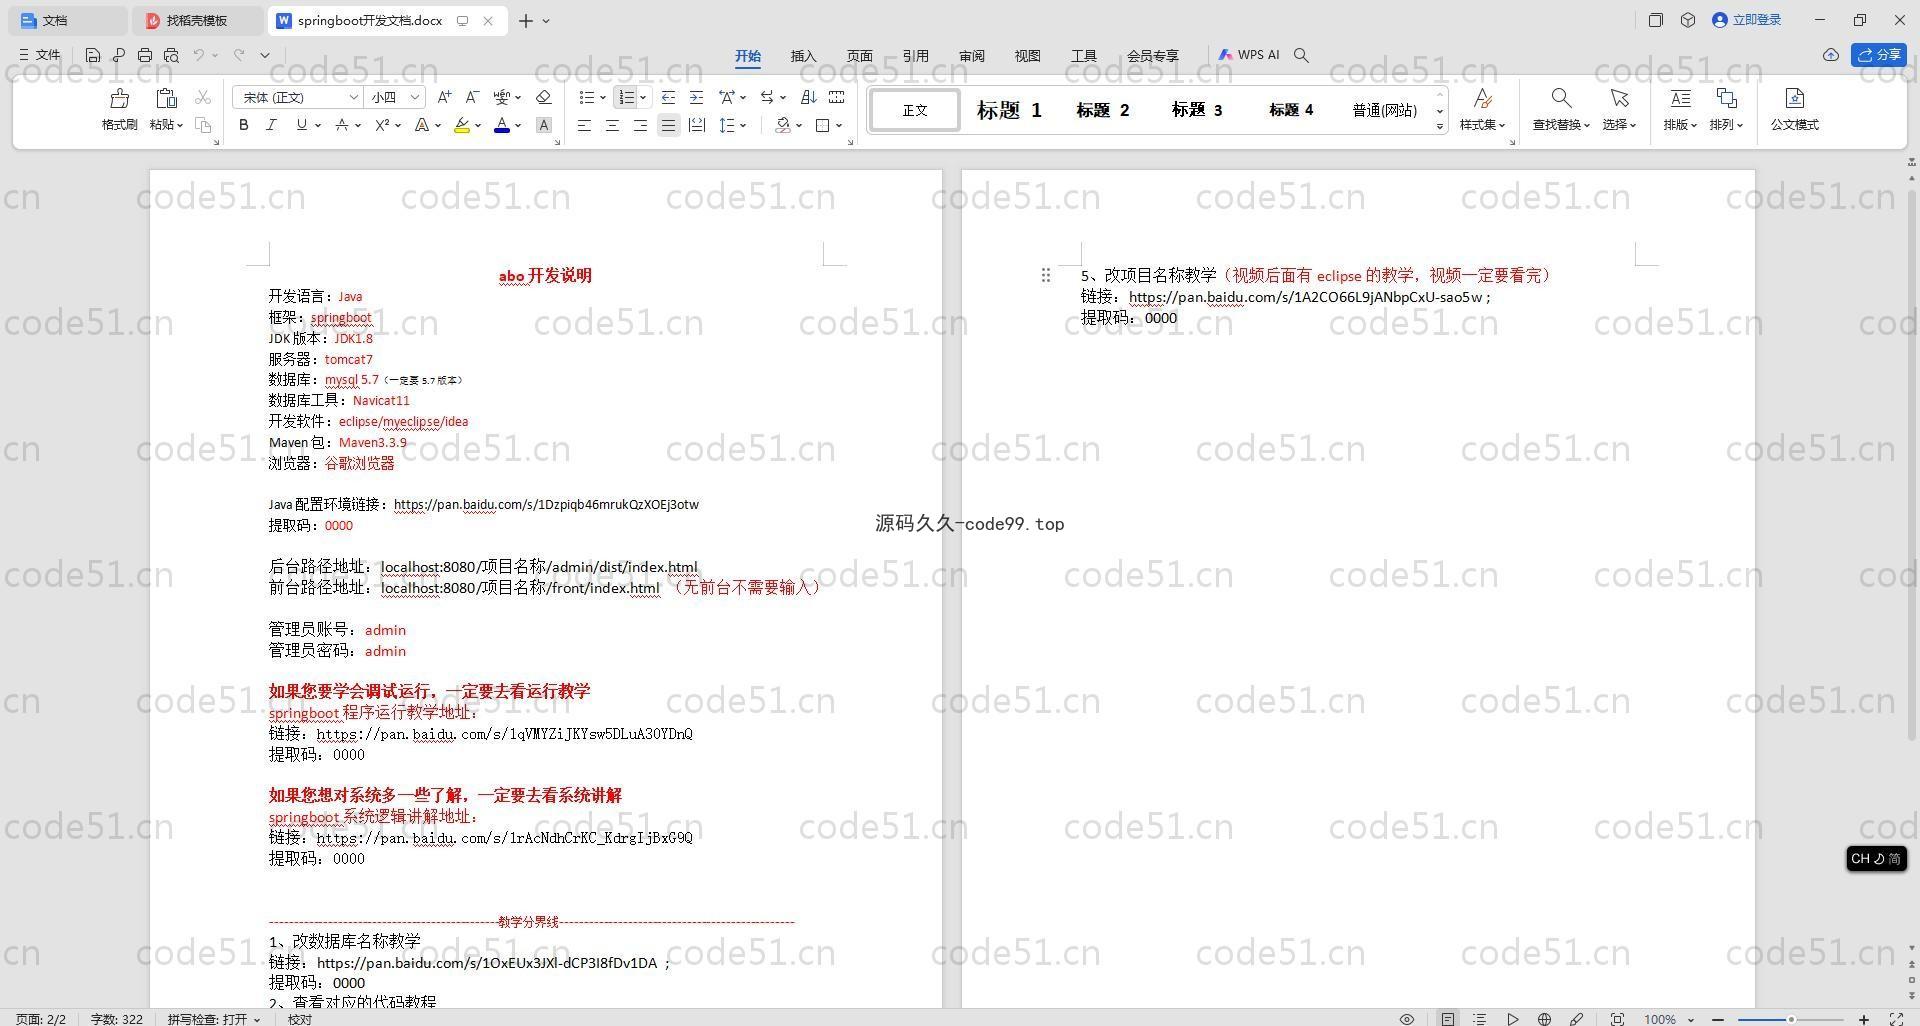1920x1026 pixels.
Task: Switch to the 找稻壳模板 document tab
Action: click(197, 20)
